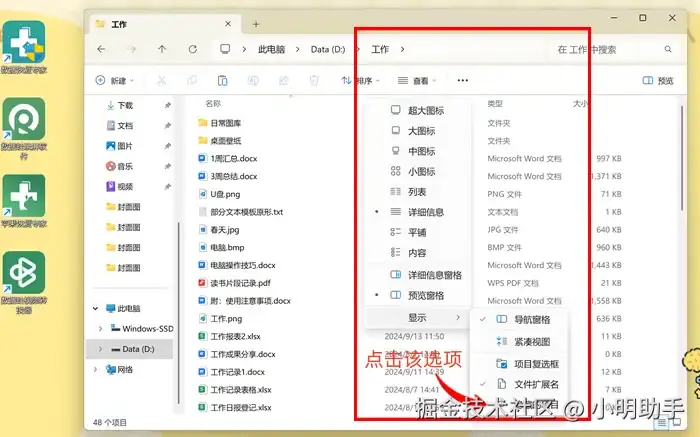
Task: Choose the 列表 view
Action: pyautogui.click(x=417, y=192)
